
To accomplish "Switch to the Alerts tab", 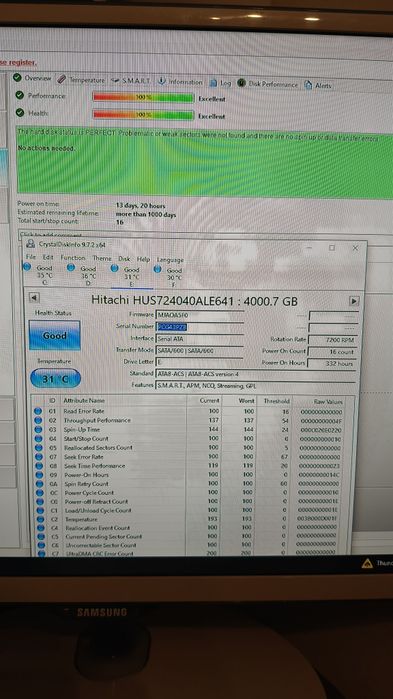I will coord(318,85).
